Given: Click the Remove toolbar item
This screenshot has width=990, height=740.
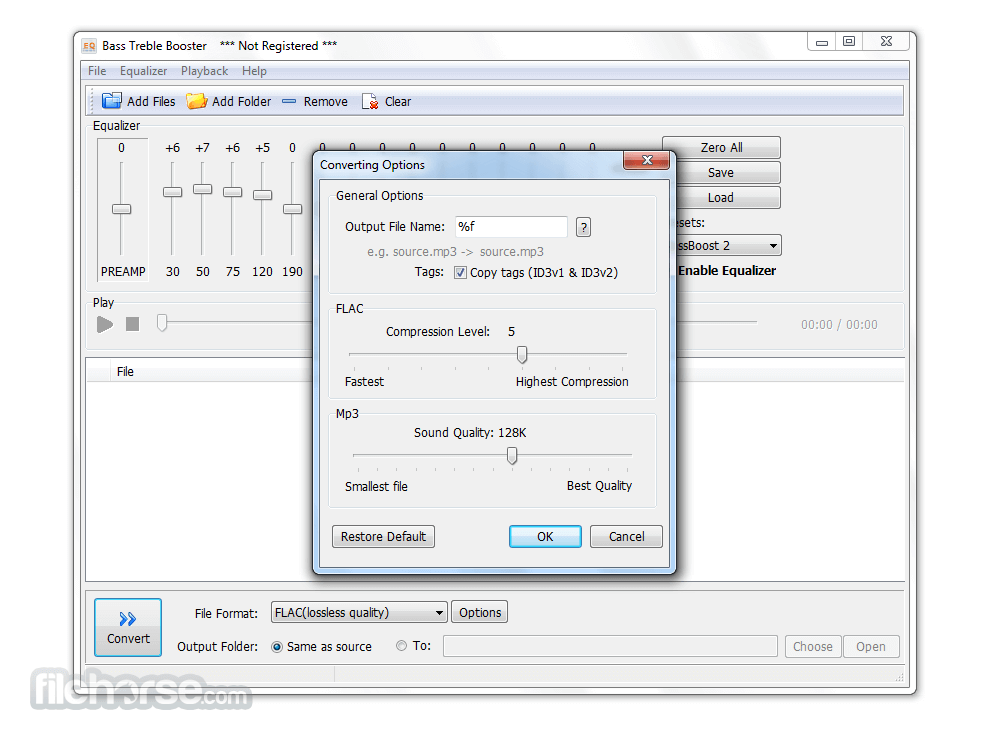Looking at the screenshot, I should pos(315,102).
